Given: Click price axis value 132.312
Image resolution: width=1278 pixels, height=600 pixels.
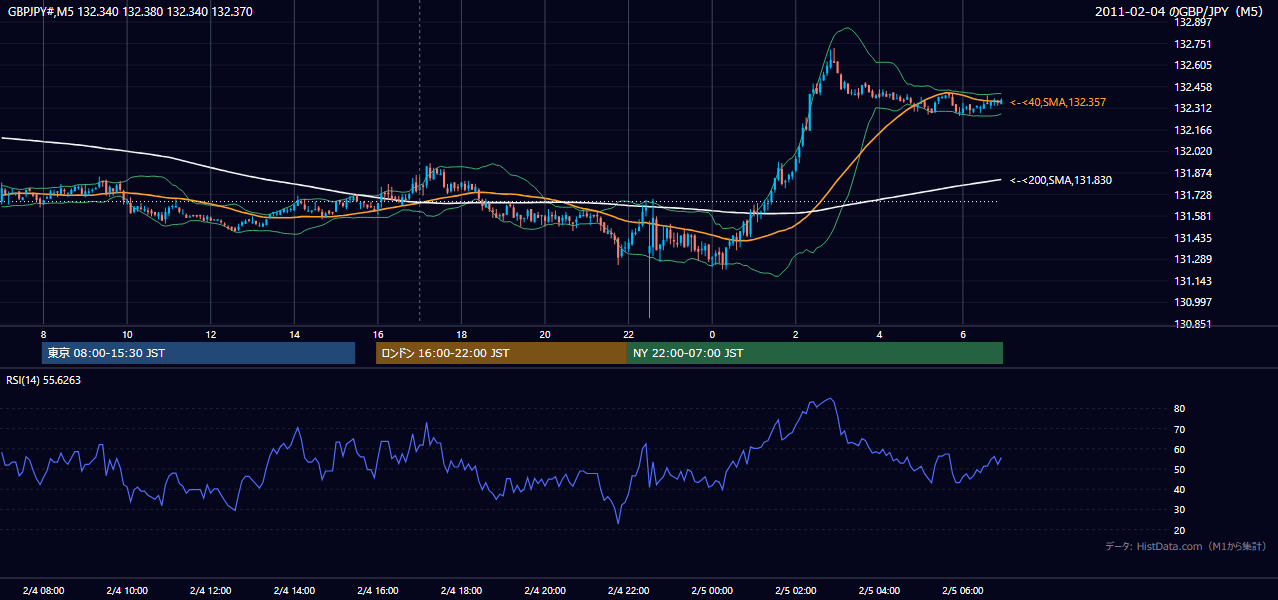Looking at the screenshot, I should click(1193, 108).
